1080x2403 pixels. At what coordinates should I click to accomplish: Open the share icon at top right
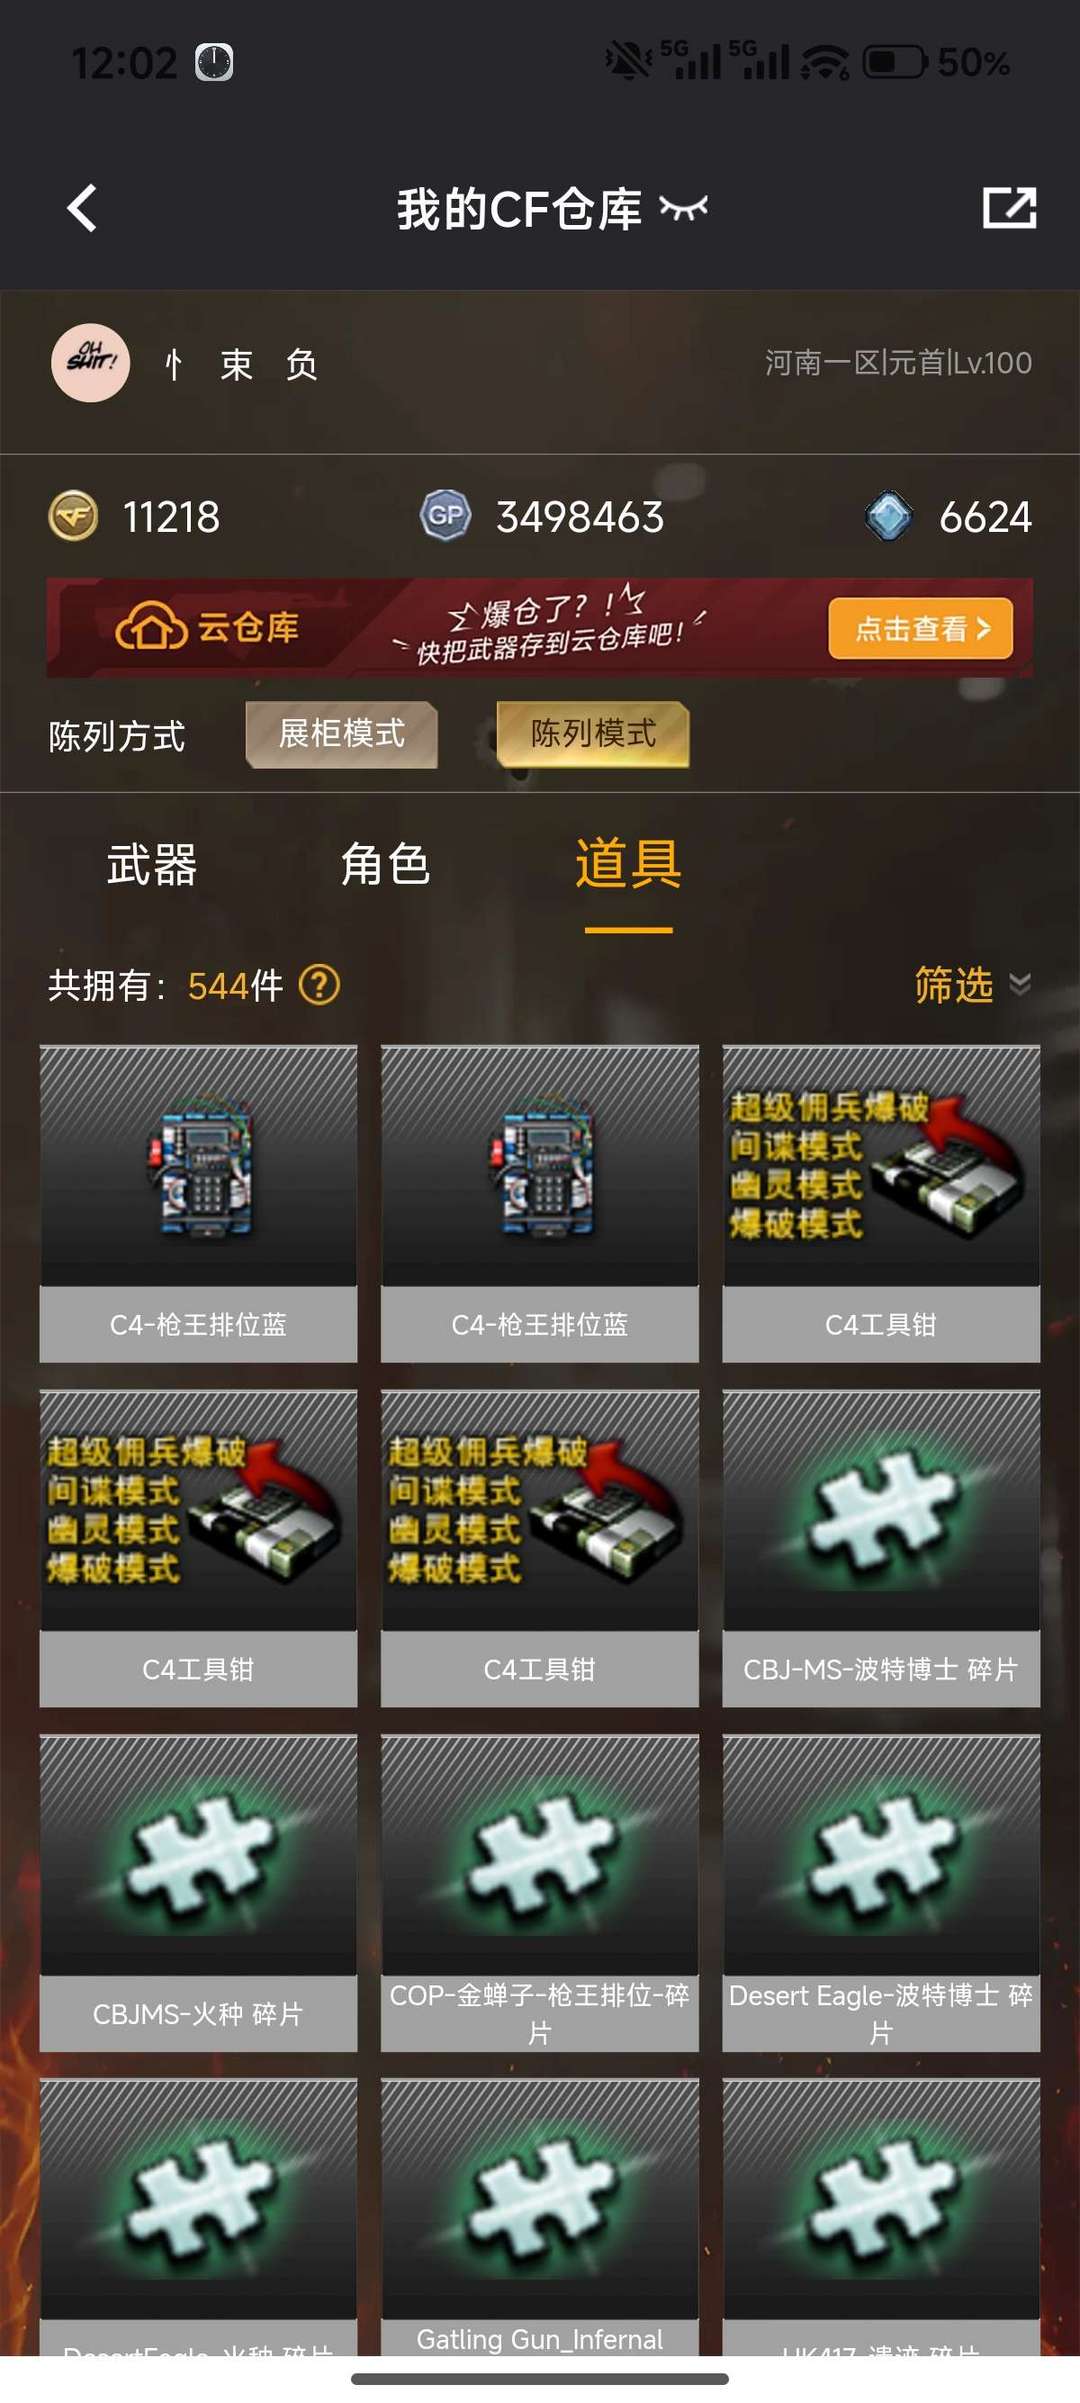point(1009,208)
